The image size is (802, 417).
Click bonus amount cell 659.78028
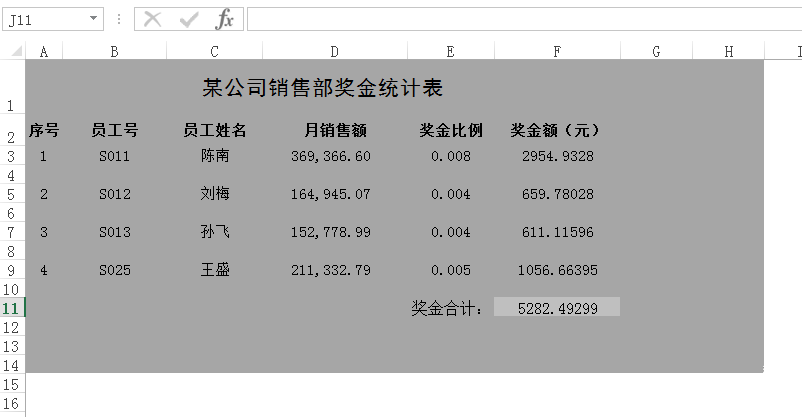tap(558, 194)
